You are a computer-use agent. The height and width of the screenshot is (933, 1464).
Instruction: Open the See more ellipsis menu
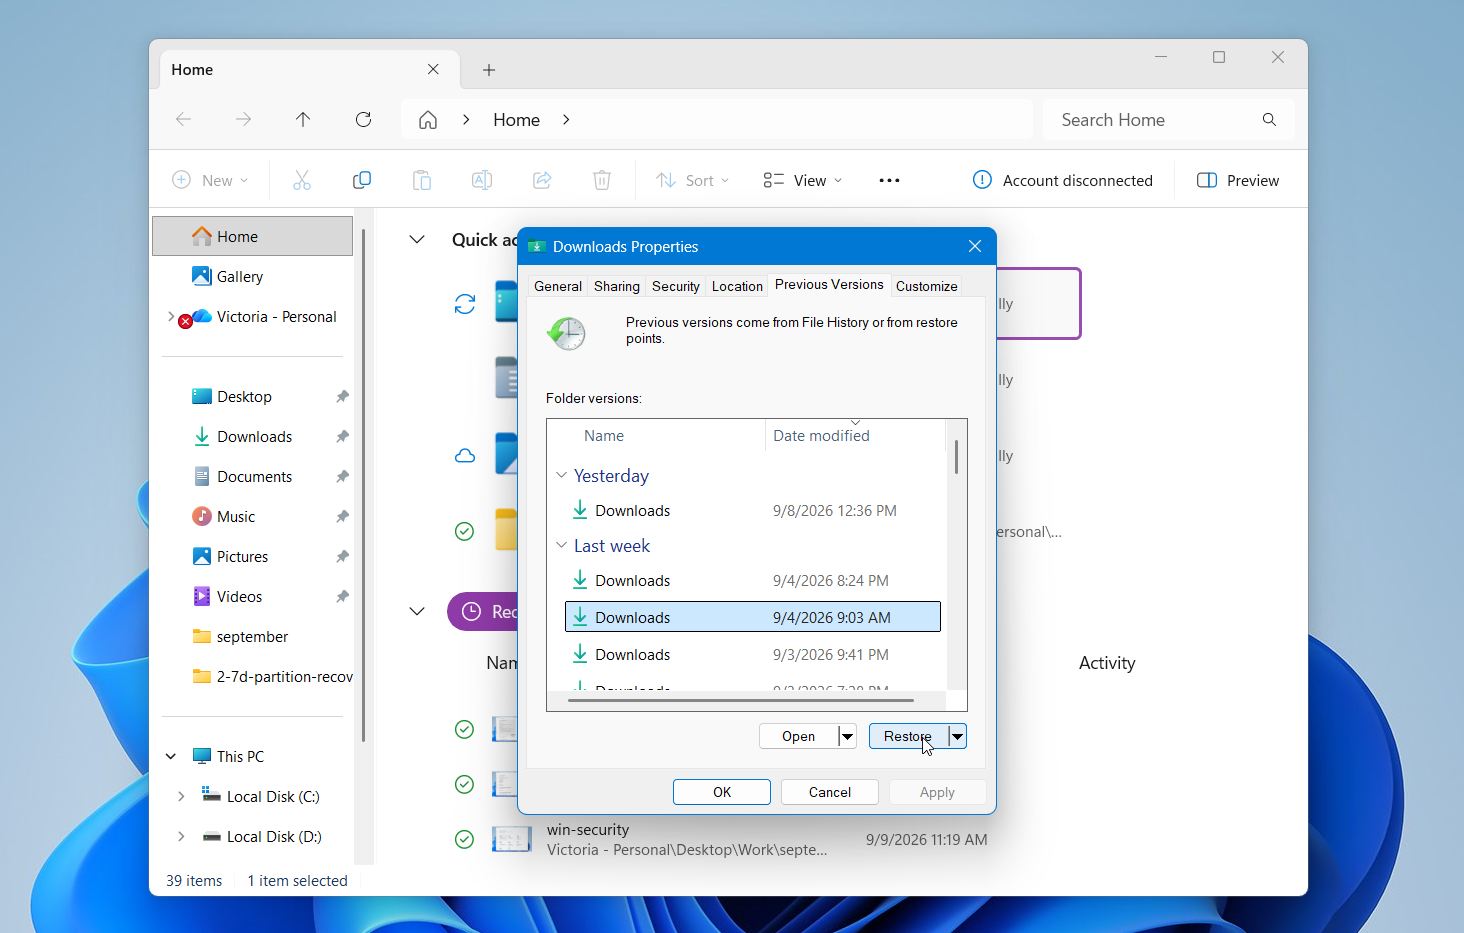tap(889, 180)
